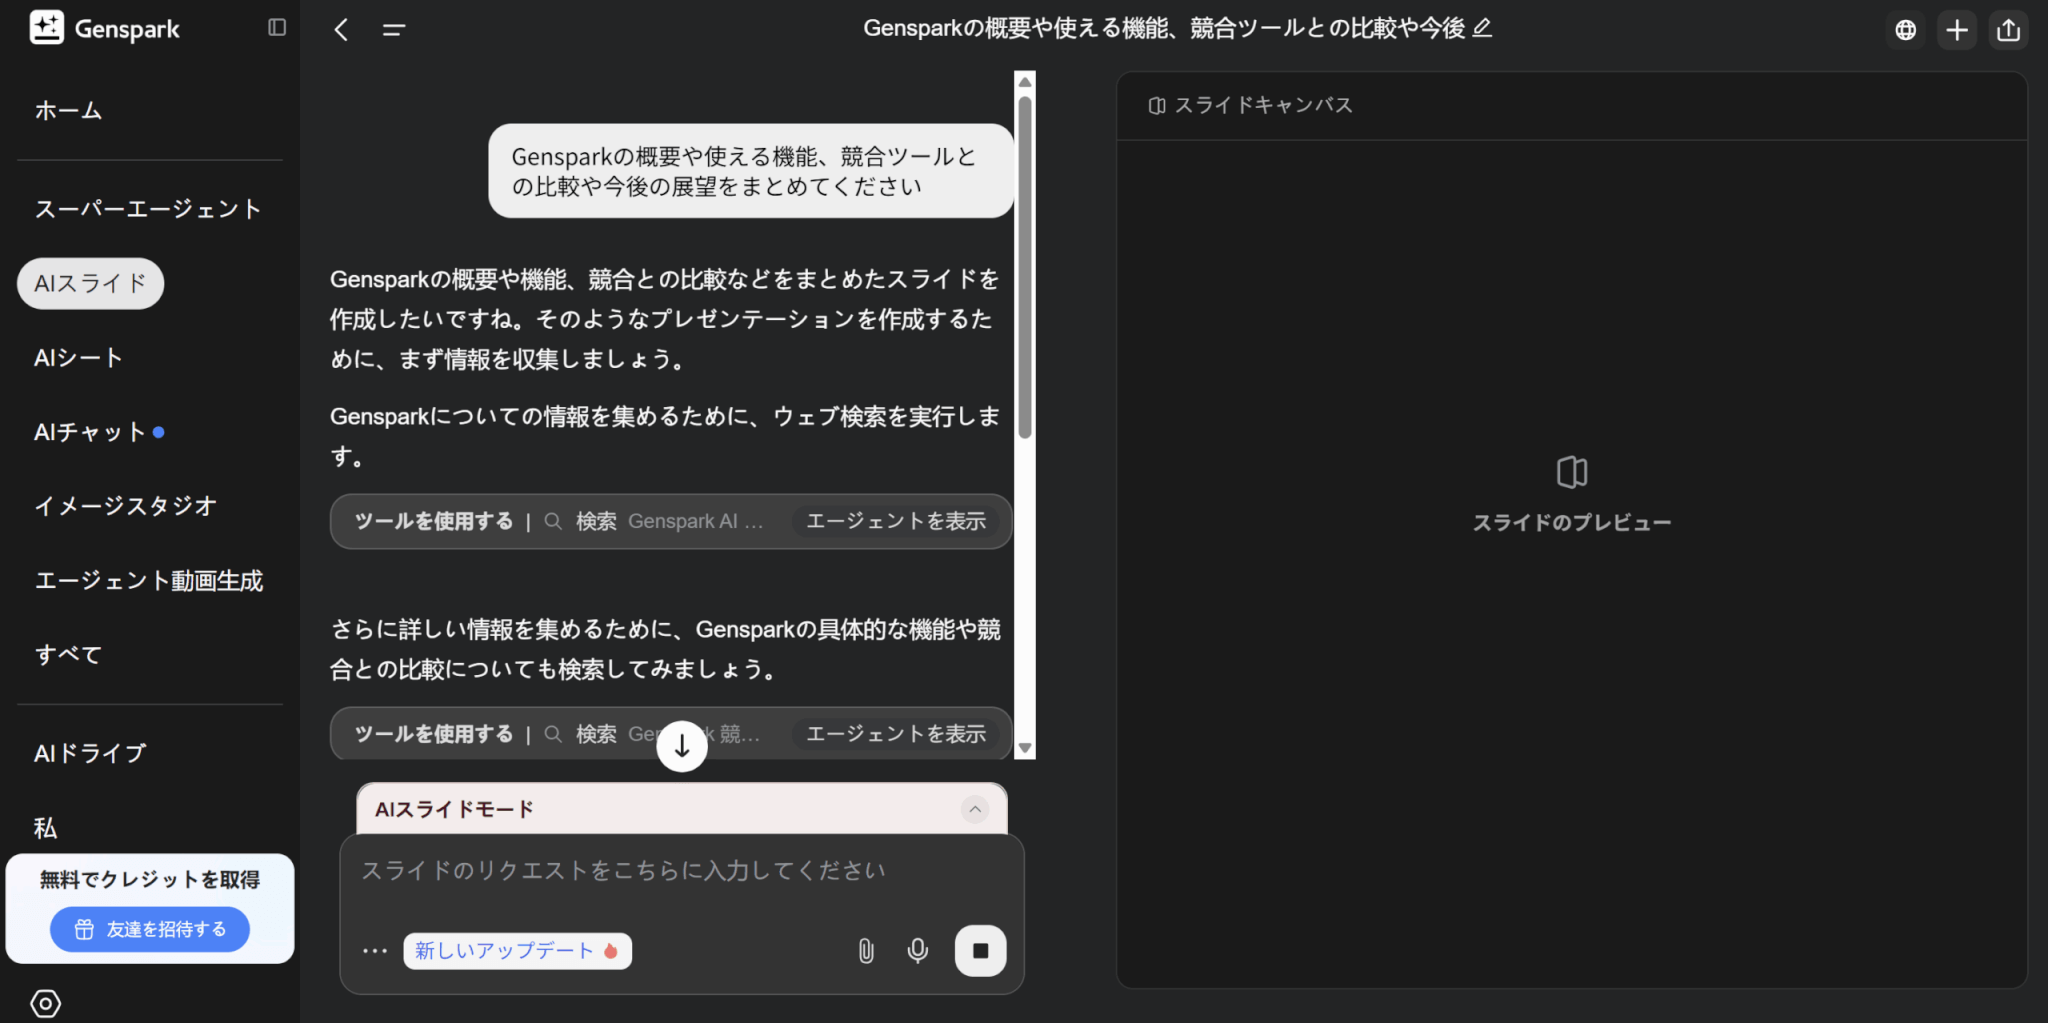The width and height of the screenshot is (2048, 1023).
Task: Click the scrollbar down arrow in chat
Action: pos(1024,748)
